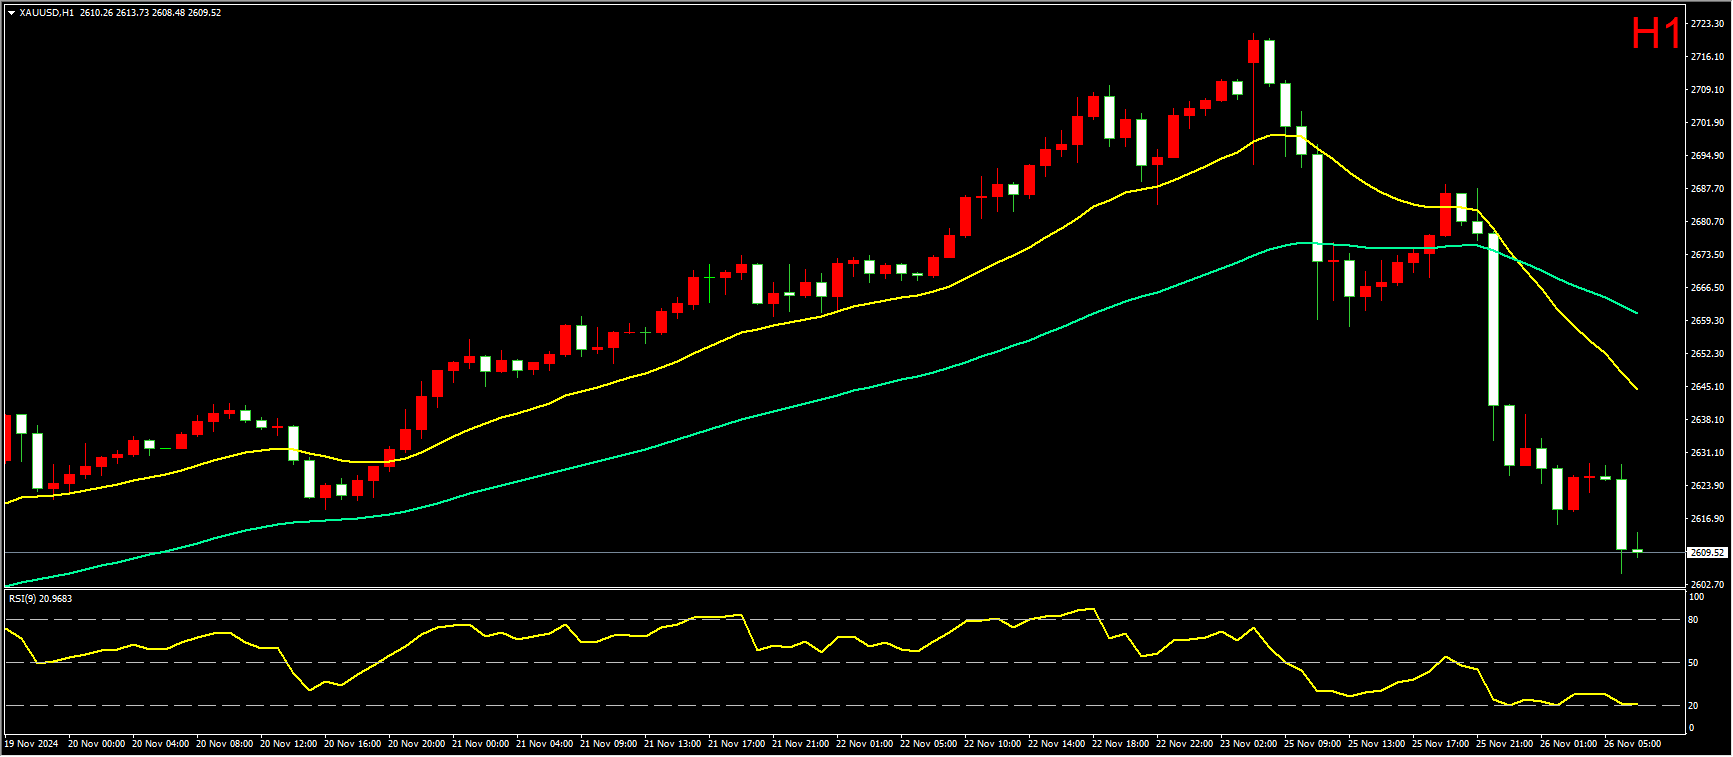
Task: Click price axis value 2673.50
Action: (1707, 255)
